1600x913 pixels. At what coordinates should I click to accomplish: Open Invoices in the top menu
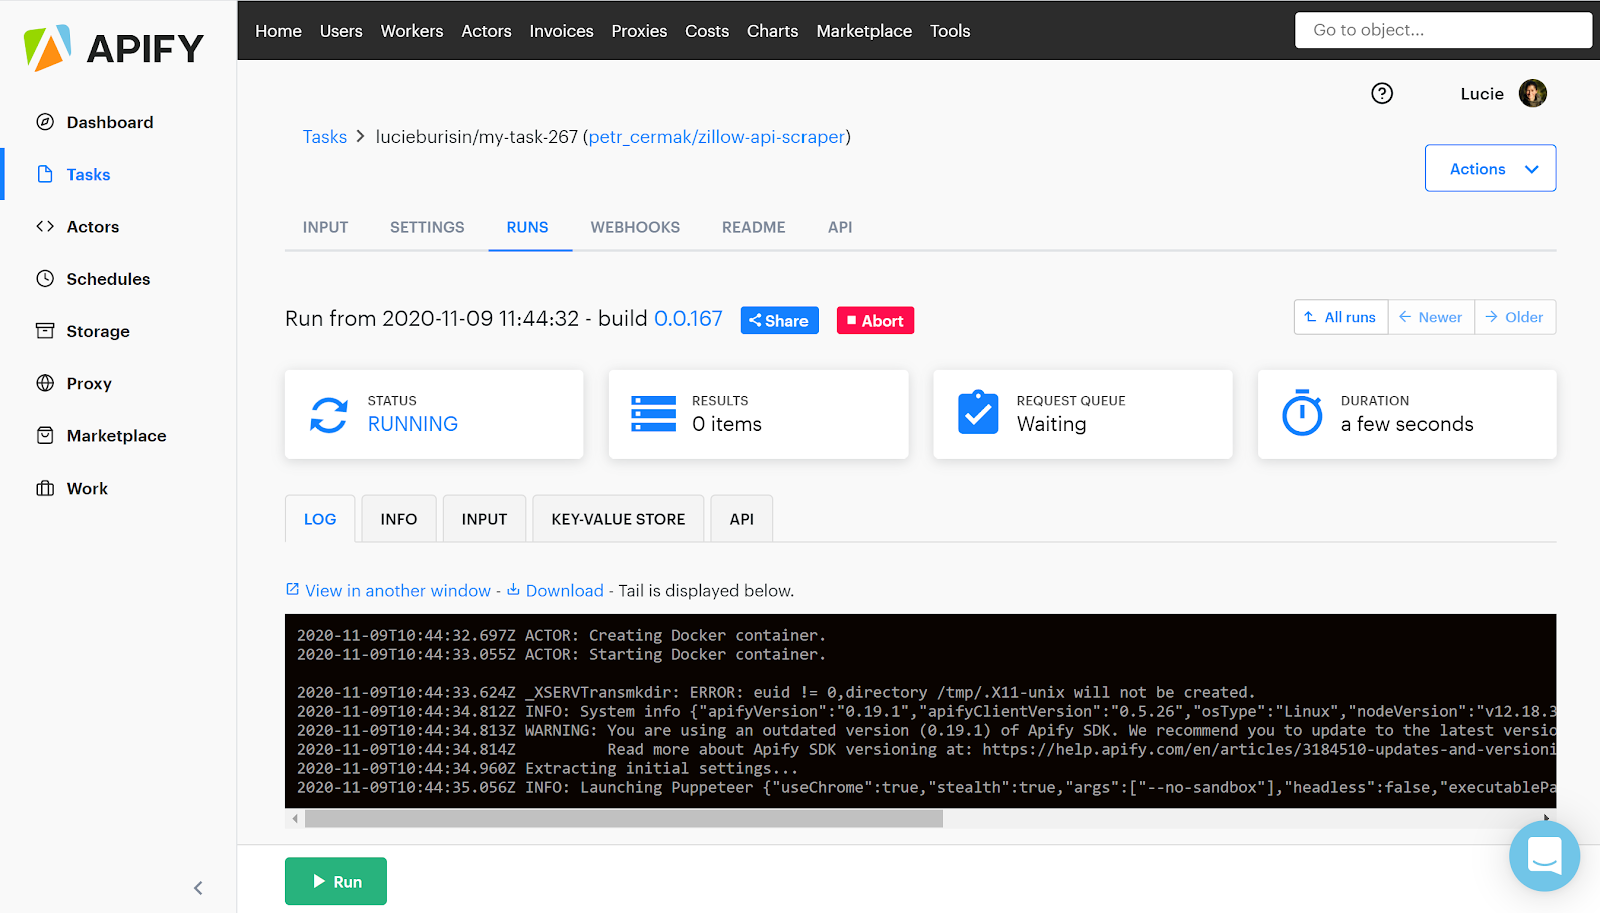point(561,31)
